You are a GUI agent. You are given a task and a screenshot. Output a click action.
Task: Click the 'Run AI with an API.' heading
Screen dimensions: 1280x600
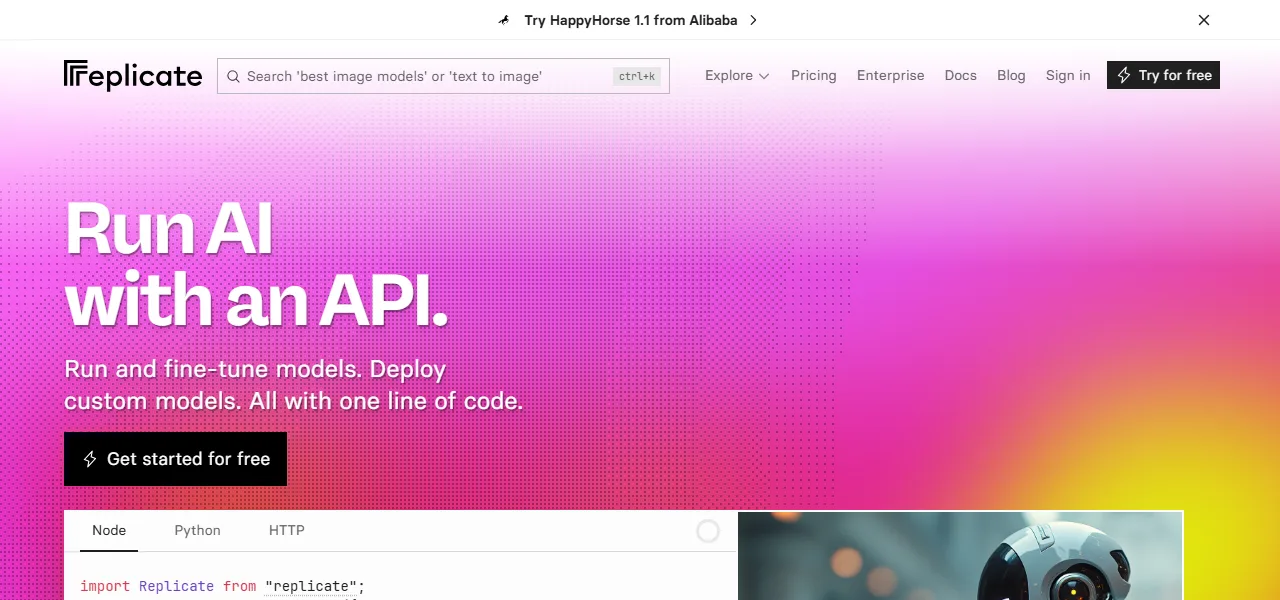pyautogui.click(x=256, y=264)
